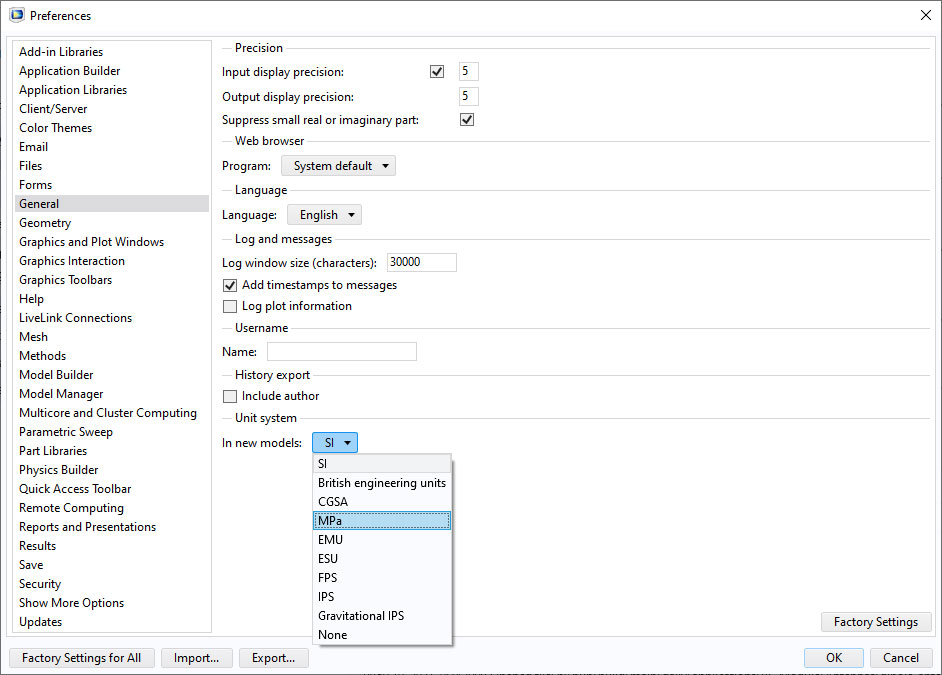Screen dimensions: 942x675
Task: Expand the Language dropdown
Action: click(324, 215)
